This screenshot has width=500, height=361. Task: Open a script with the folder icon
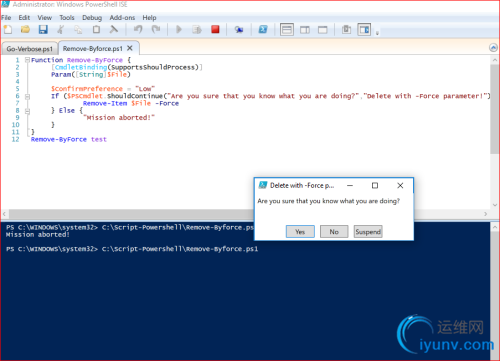pos(25,30)
